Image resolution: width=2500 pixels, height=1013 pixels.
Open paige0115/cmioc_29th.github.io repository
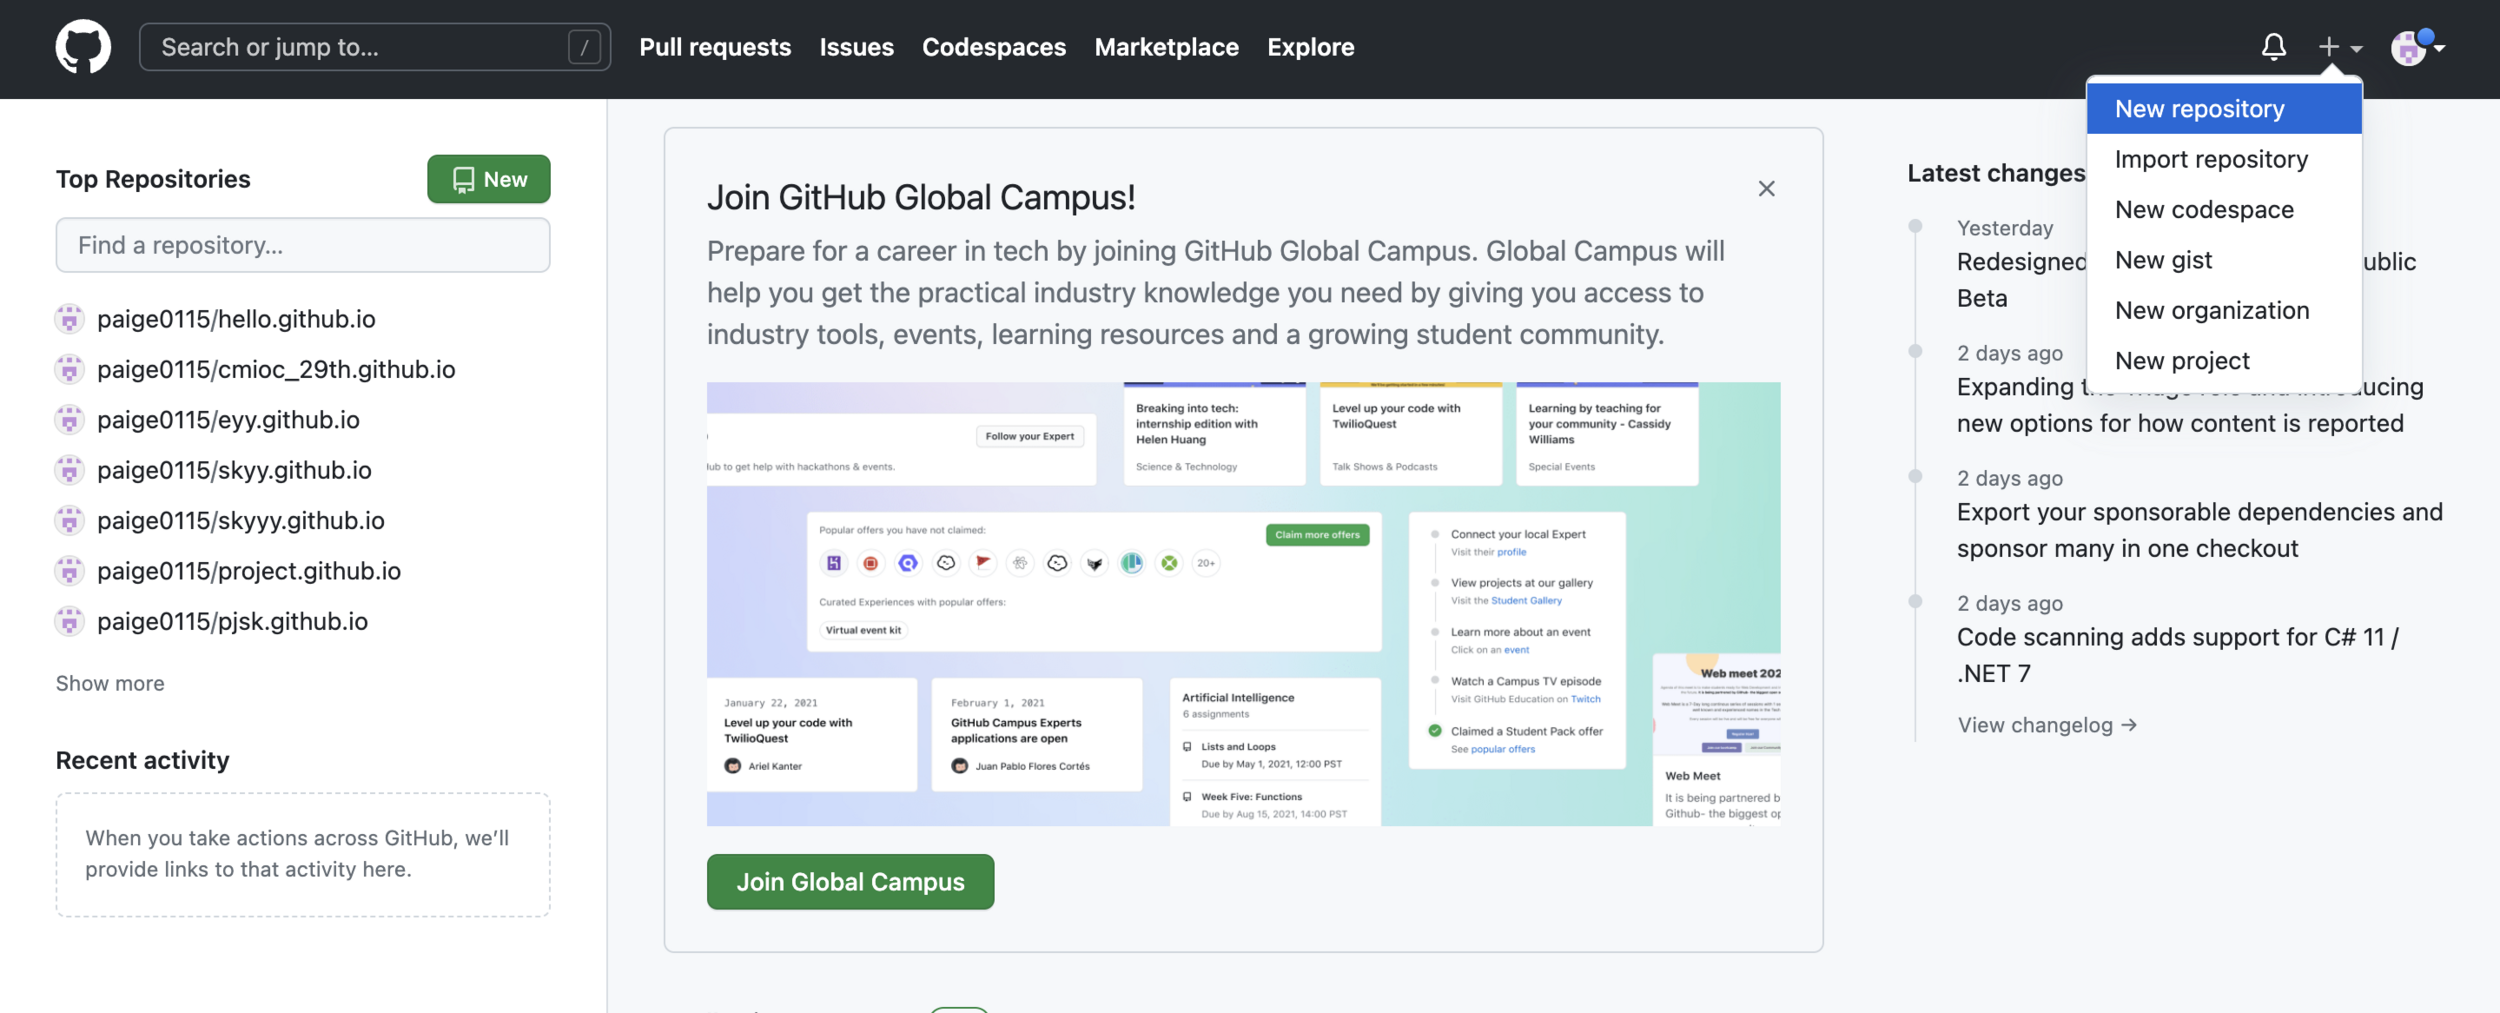[x=276, y=369]
